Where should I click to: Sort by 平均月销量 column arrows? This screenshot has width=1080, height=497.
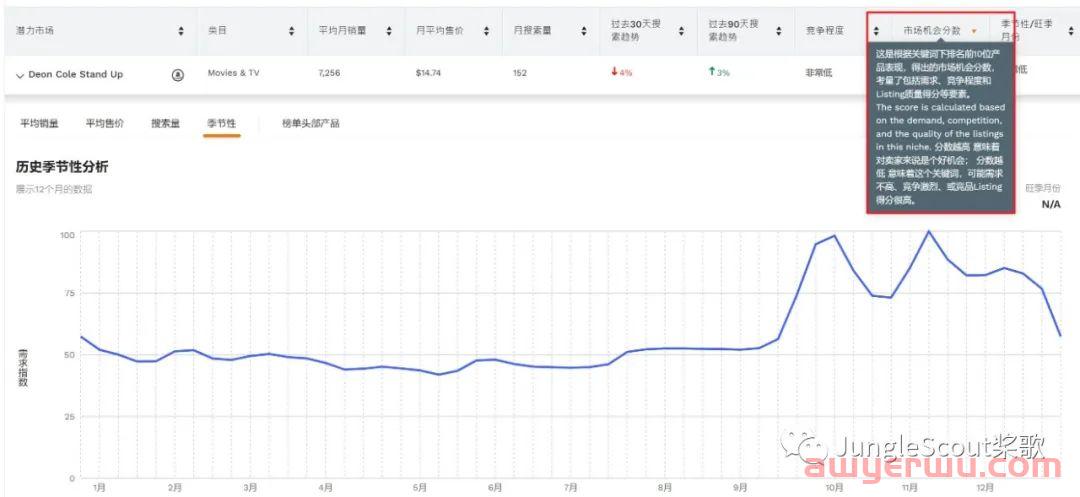[389, 31]
